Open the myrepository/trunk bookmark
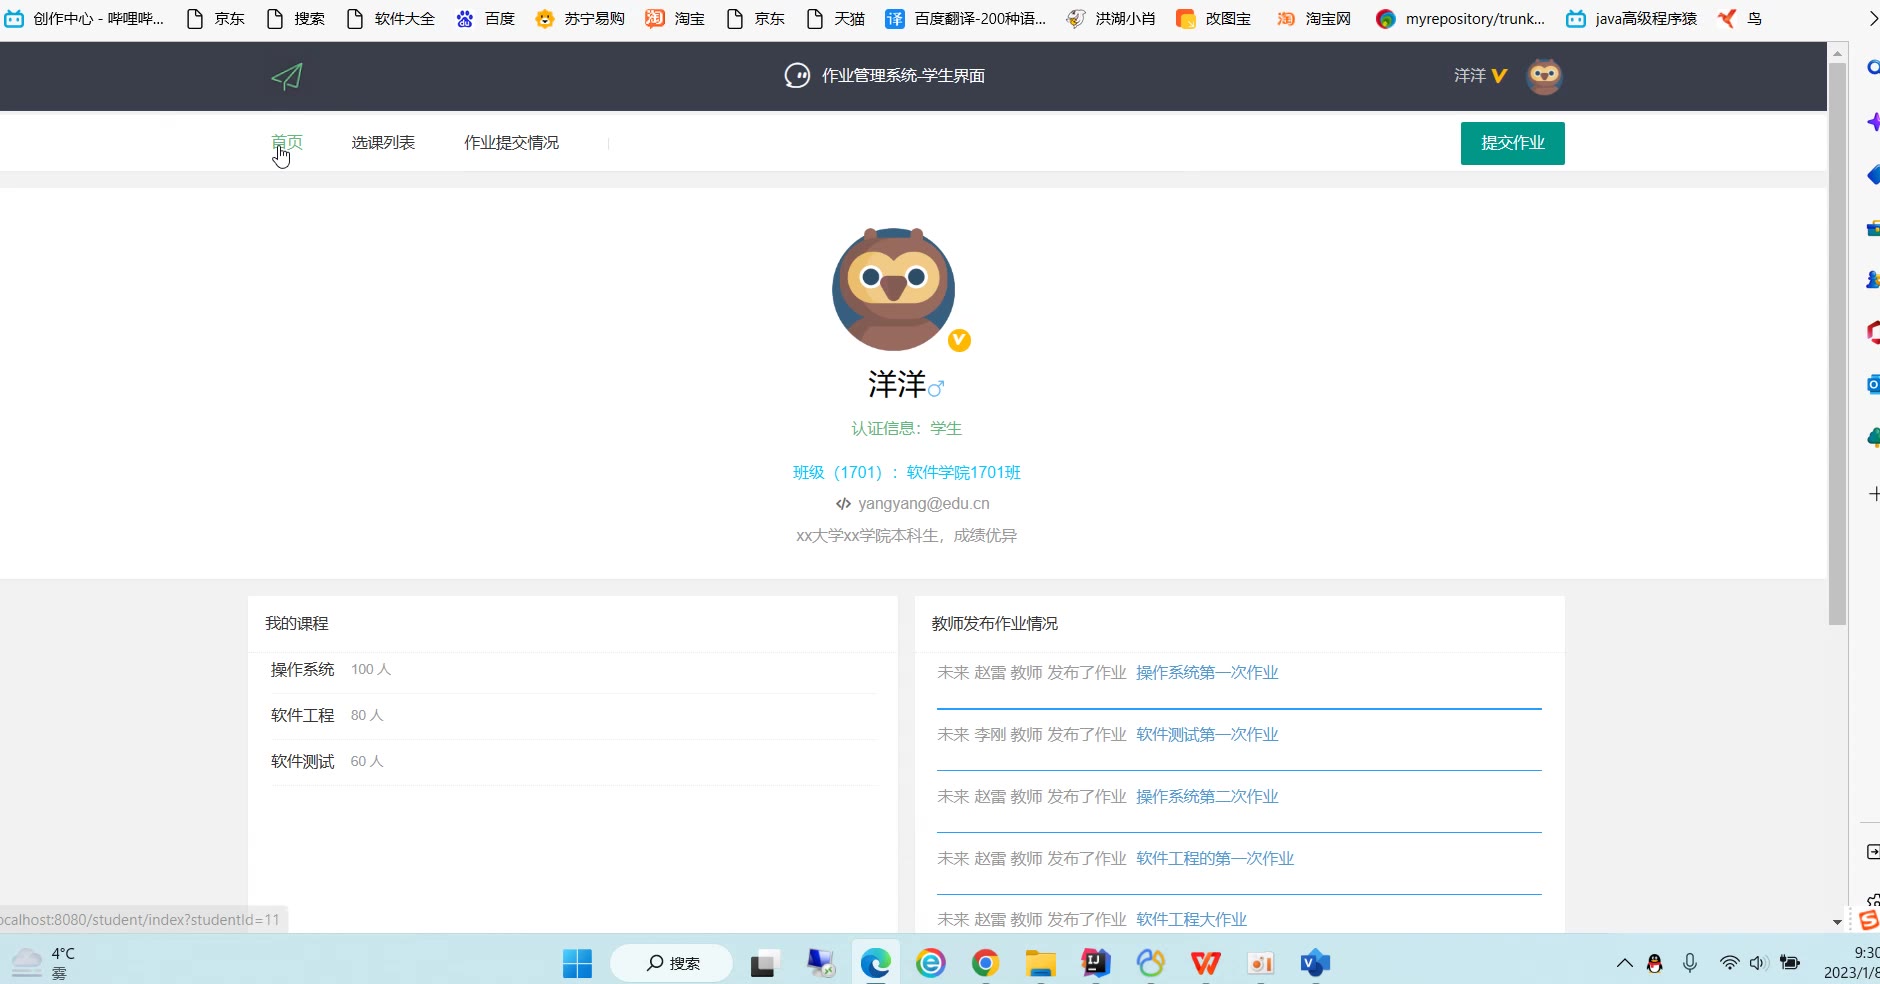The image size is (1880, 984). pyautogui.click(x=1461, y=19)
